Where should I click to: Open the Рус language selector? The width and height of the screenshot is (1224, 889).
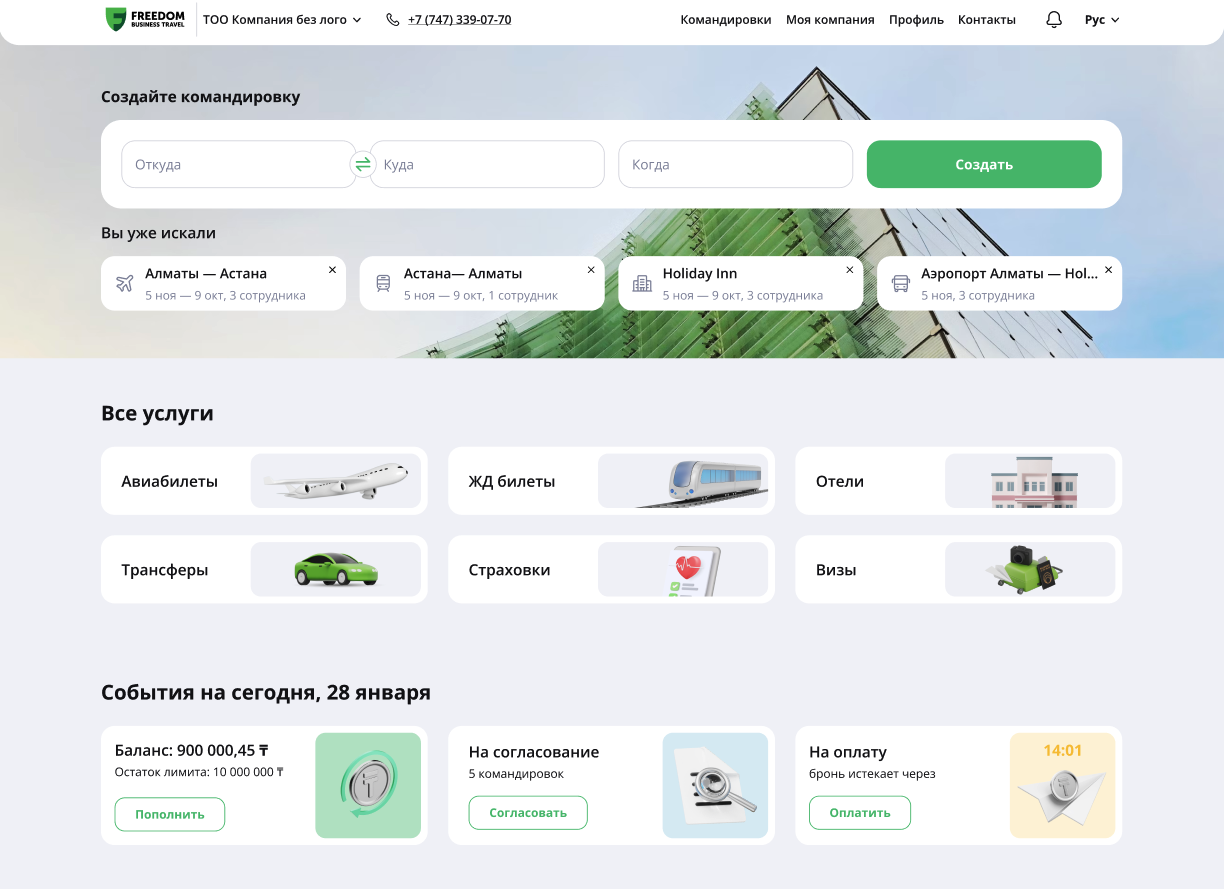point(1102,20)
